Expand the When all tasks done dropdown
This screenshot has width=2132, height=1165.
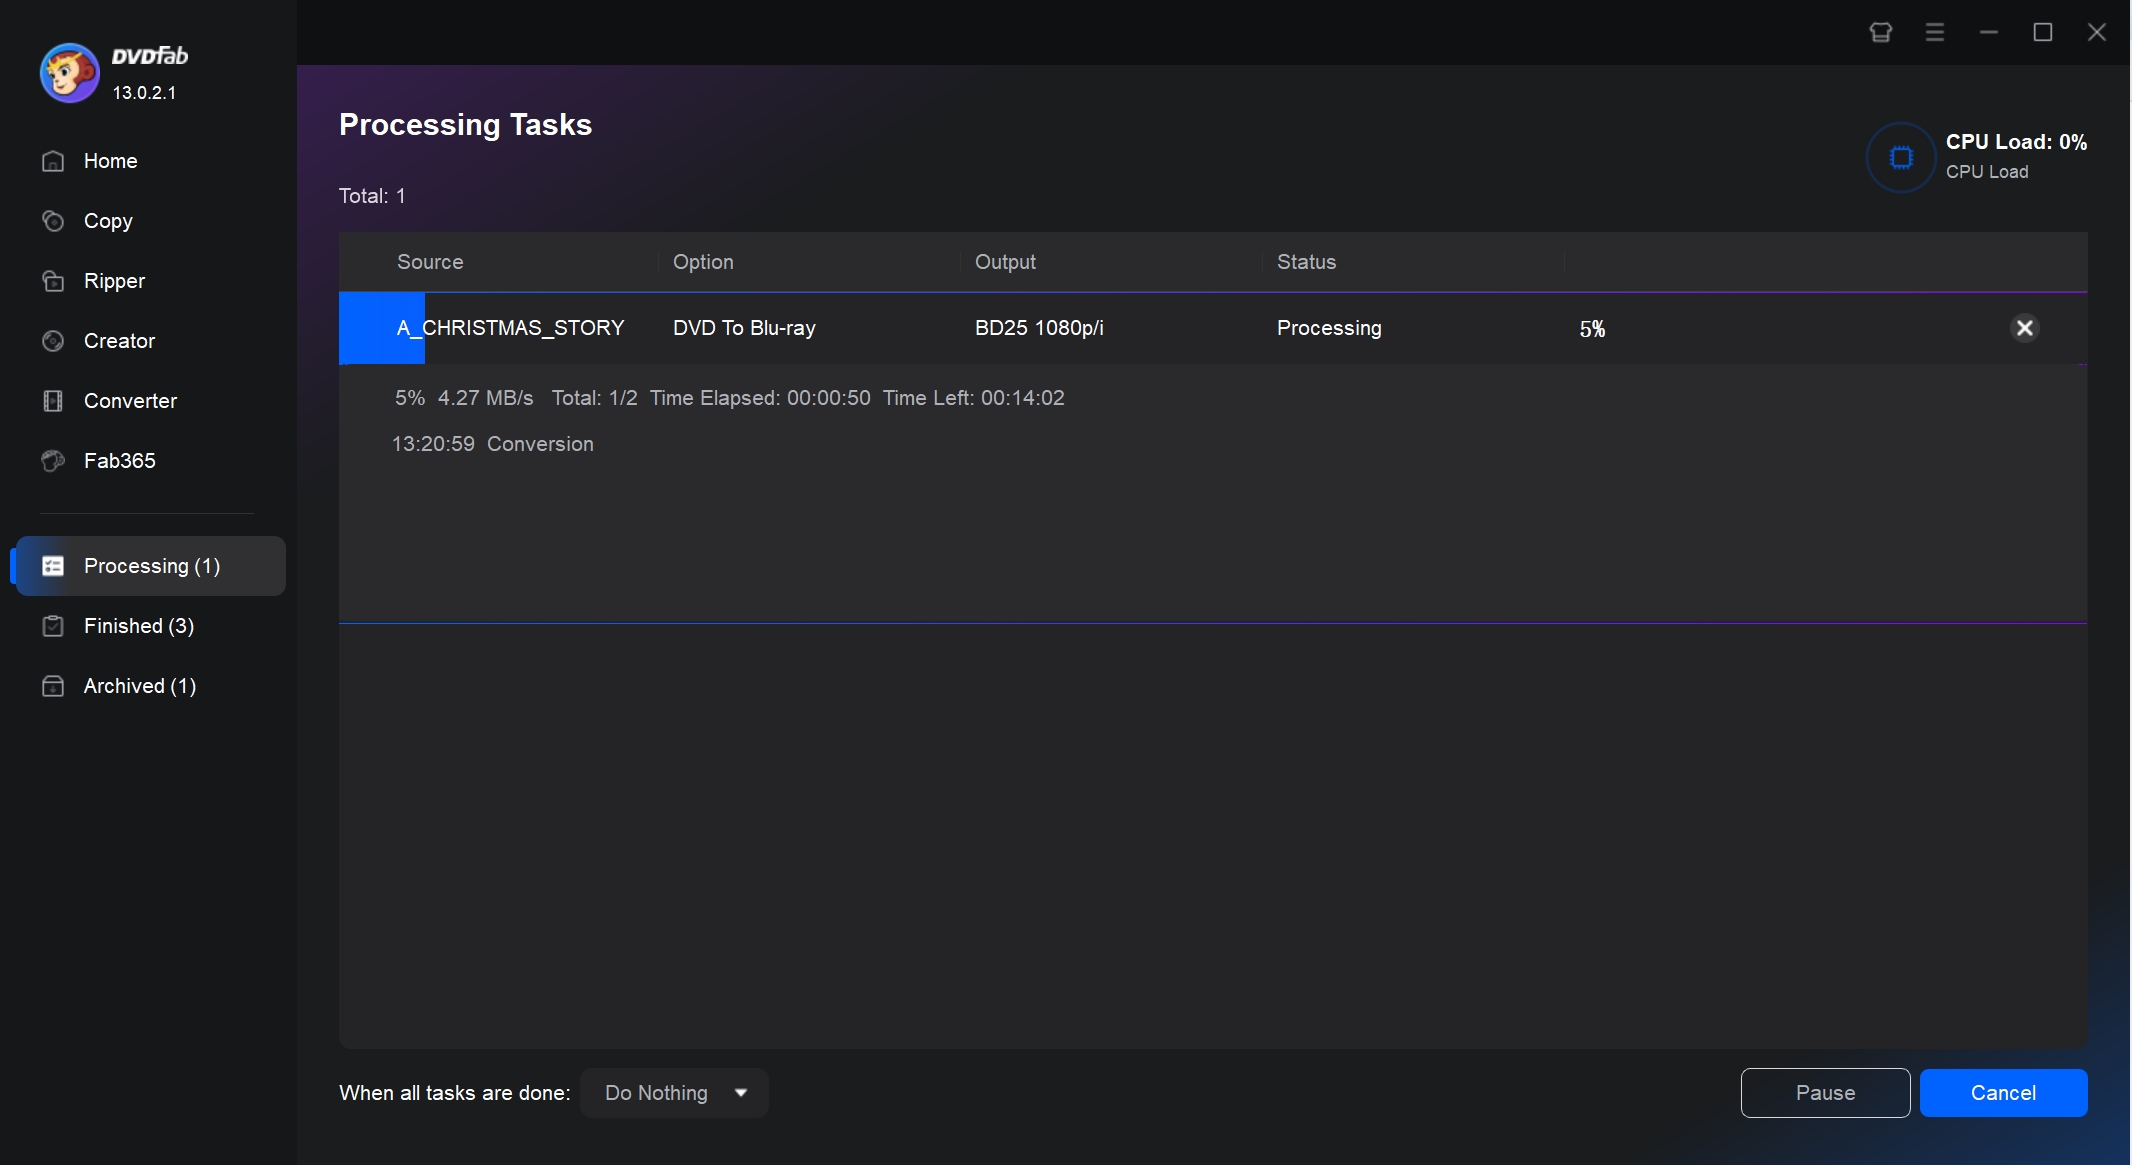(x=740, y=1092)
